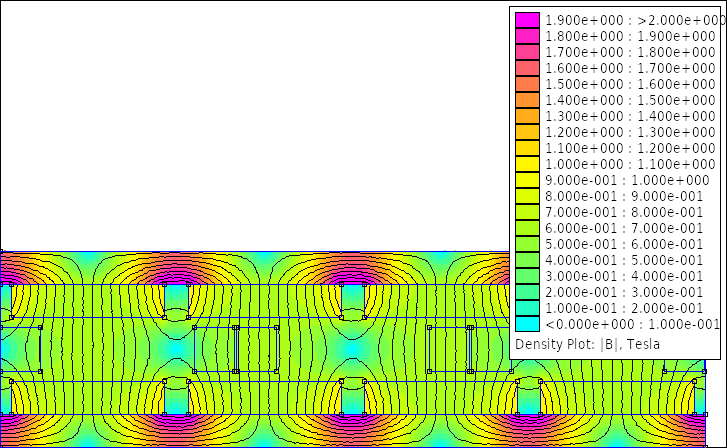Select the 1.500e+000 : 1.600e+000 color swatch

(527, 84)
